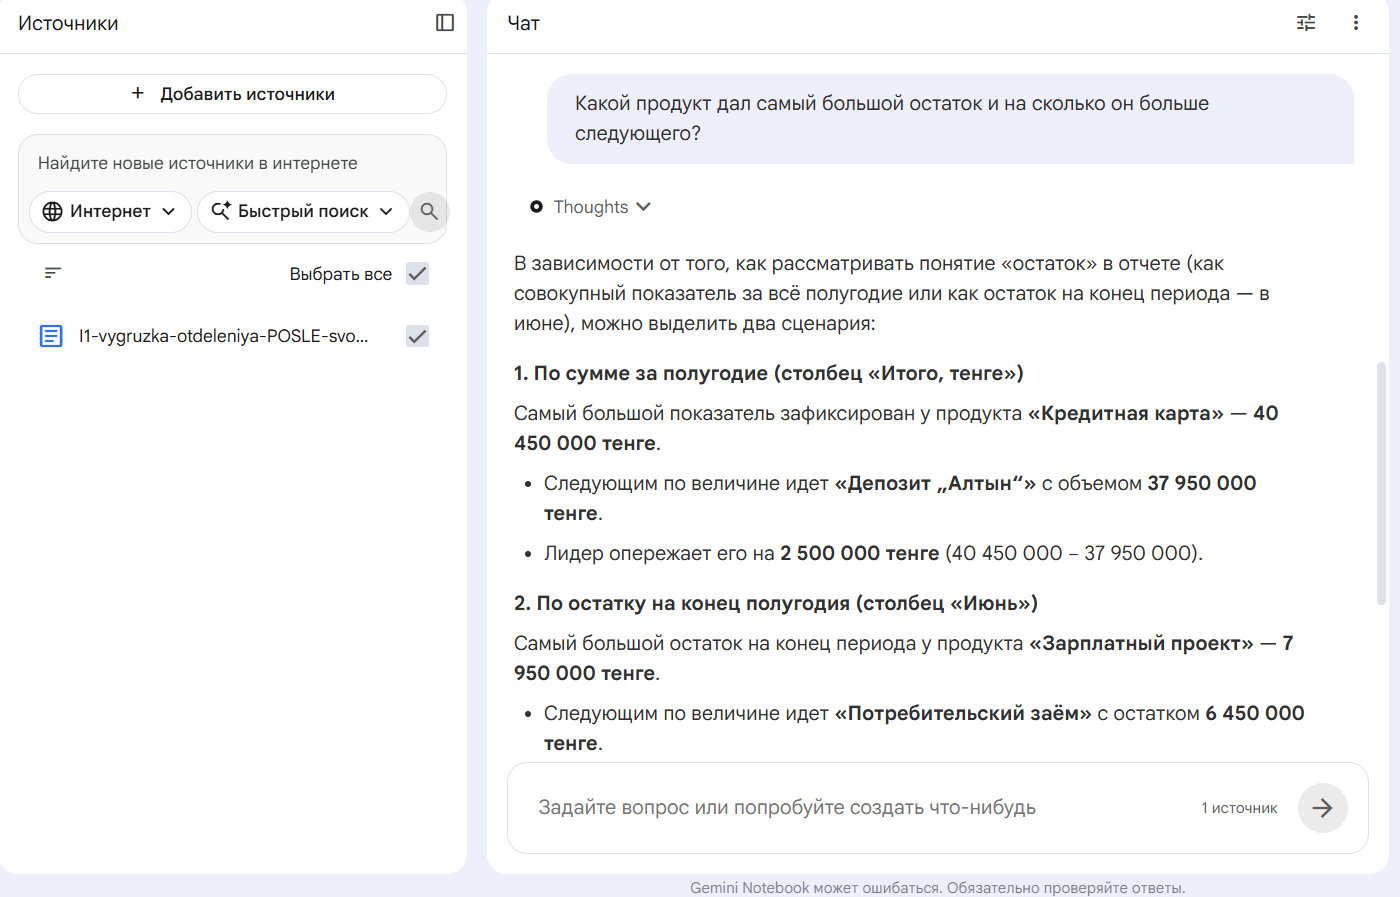1400x897 pixels.
Task: Open source I1-vygruzka-otdeleniya-POSLE-svo...
Action: [224, 336]
